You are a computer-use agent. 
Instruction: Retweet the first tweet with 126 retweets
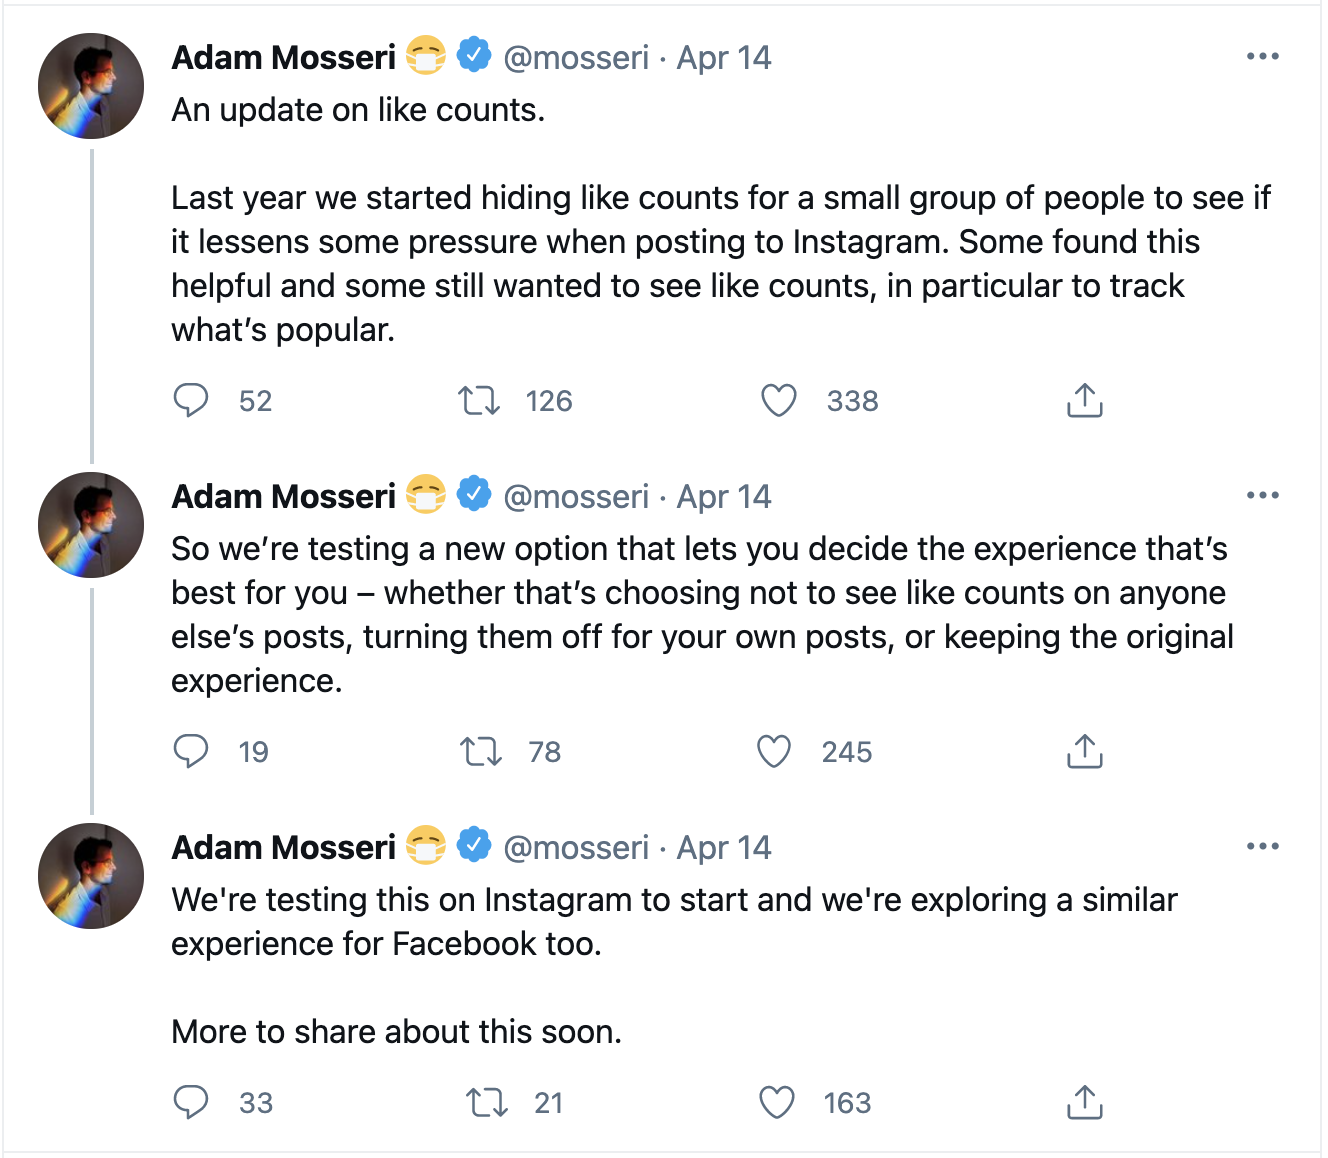pos(479,401)
